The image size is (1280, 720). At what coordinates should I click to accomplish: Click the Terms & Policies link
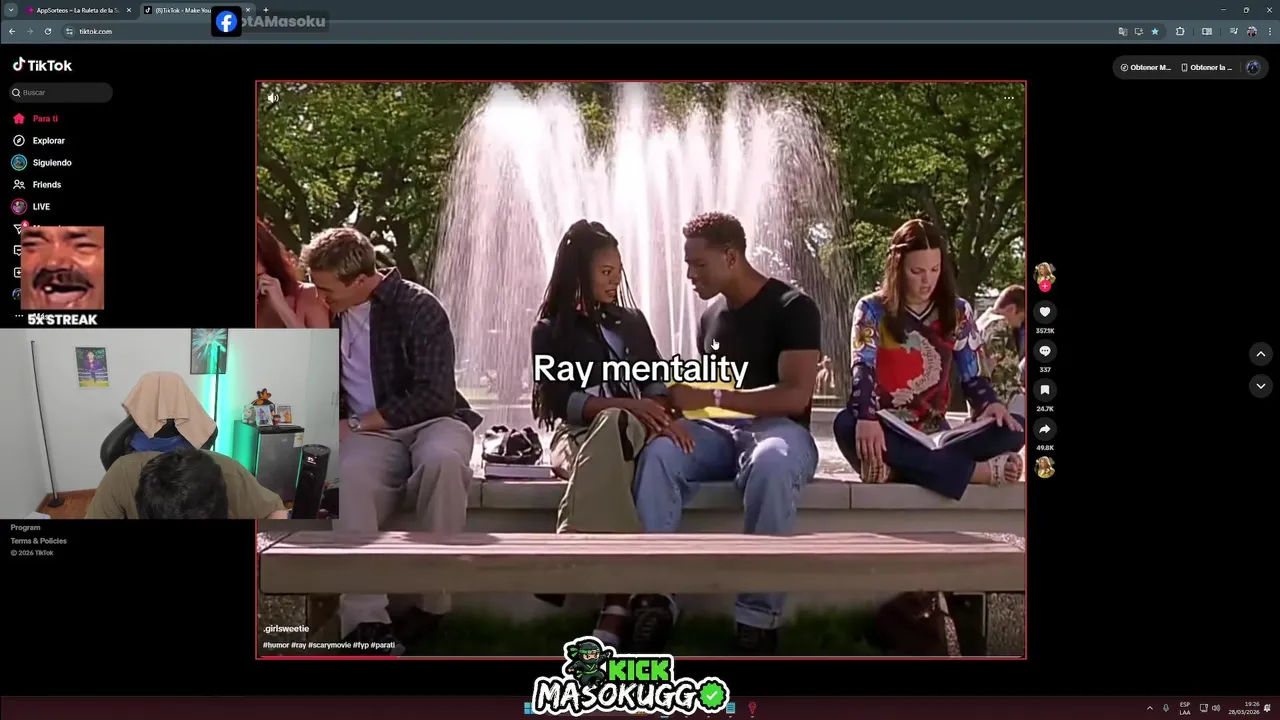click(x=38, y=541)
